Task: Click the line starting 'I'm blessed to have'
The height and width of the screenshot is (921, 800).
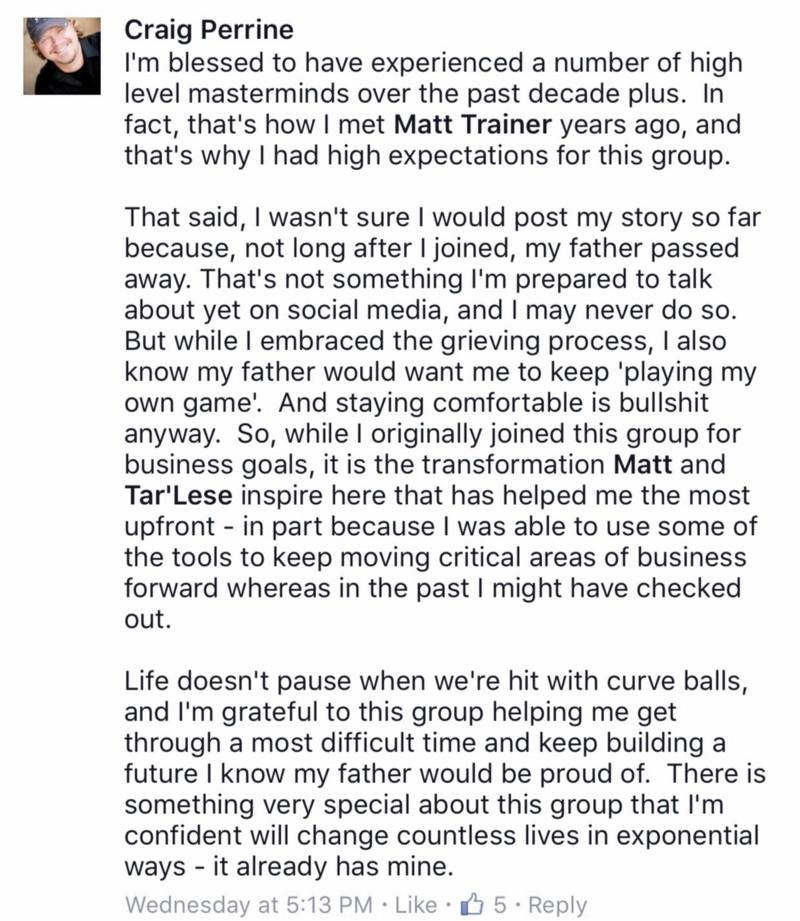Action: (x=433, y=63)
